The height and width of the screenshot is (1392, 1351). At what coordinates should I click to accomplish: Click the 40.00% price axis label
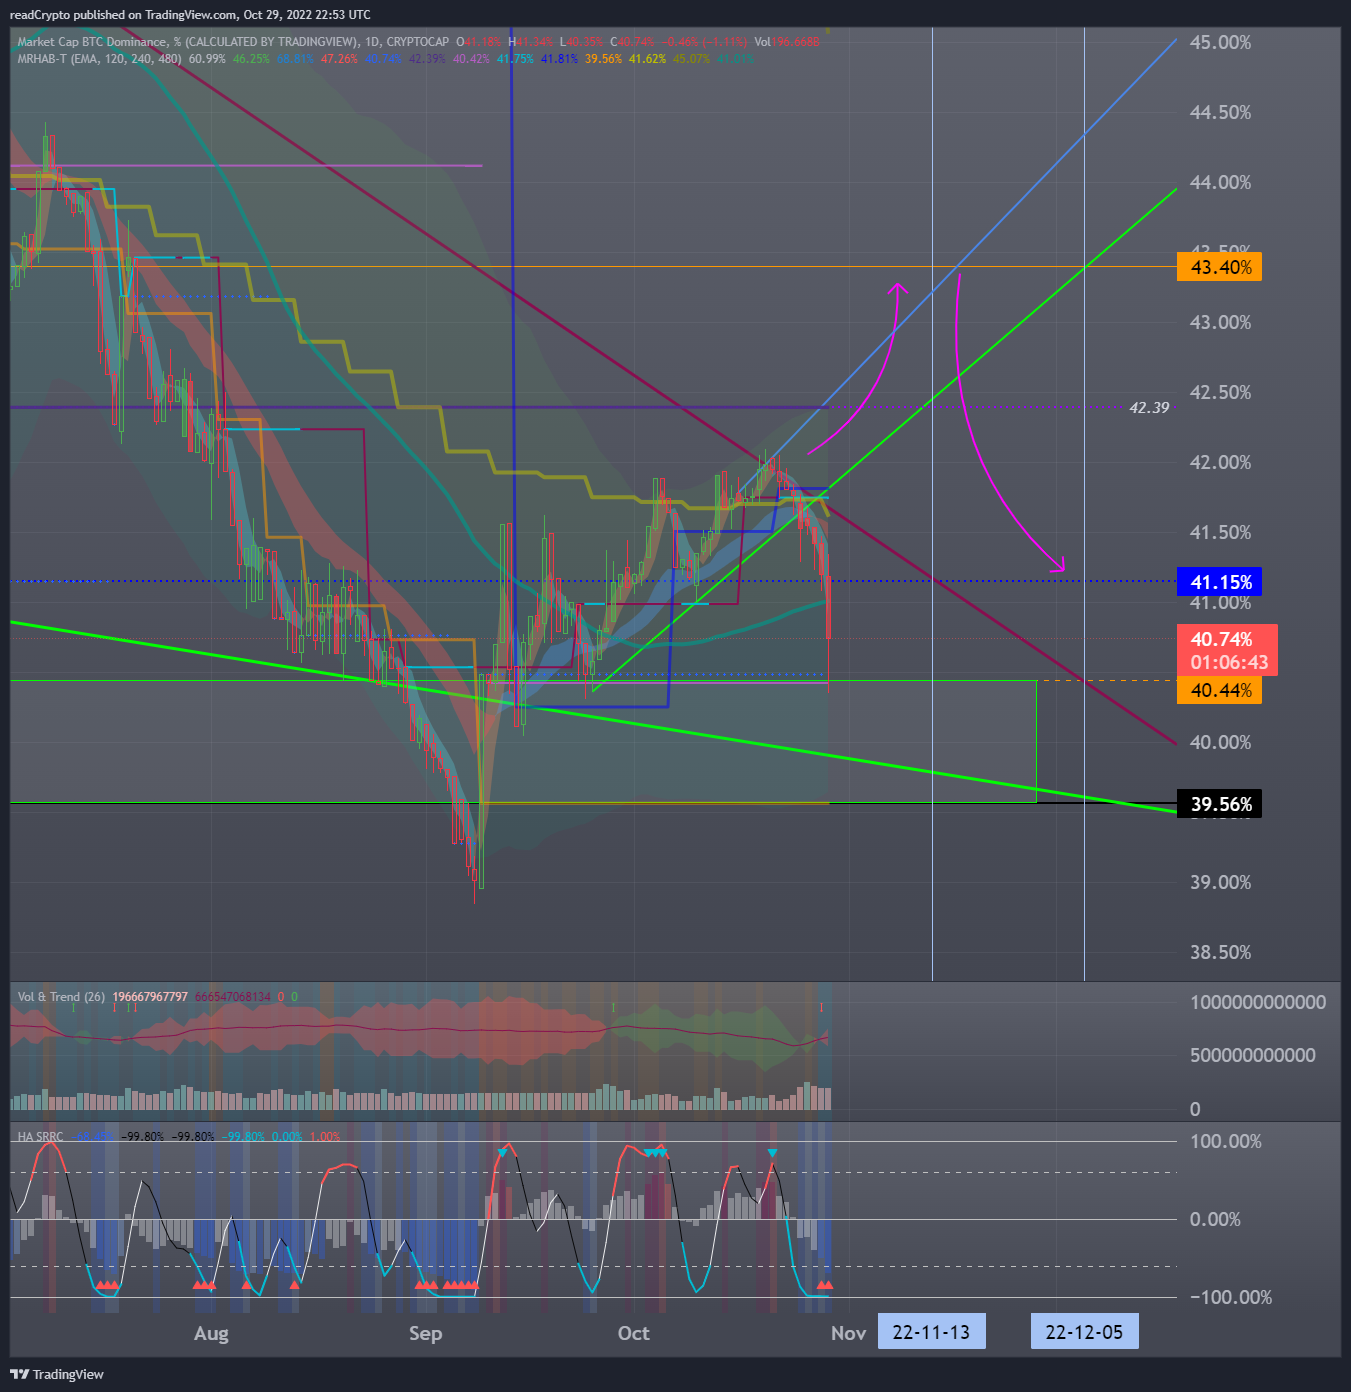(1220, 742)
